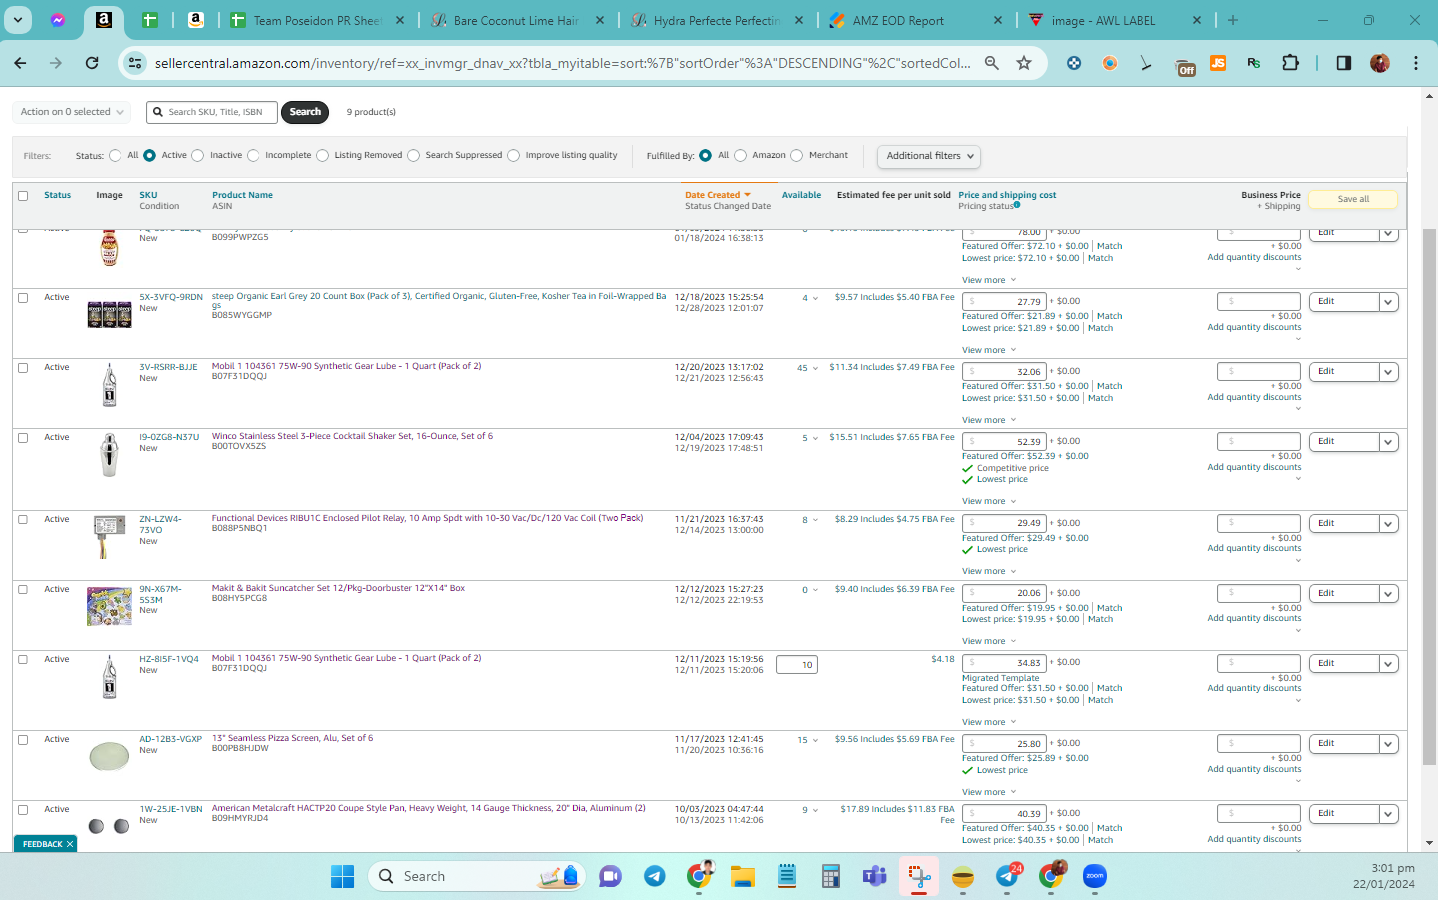Open a new browser tab

(1233, 20)
